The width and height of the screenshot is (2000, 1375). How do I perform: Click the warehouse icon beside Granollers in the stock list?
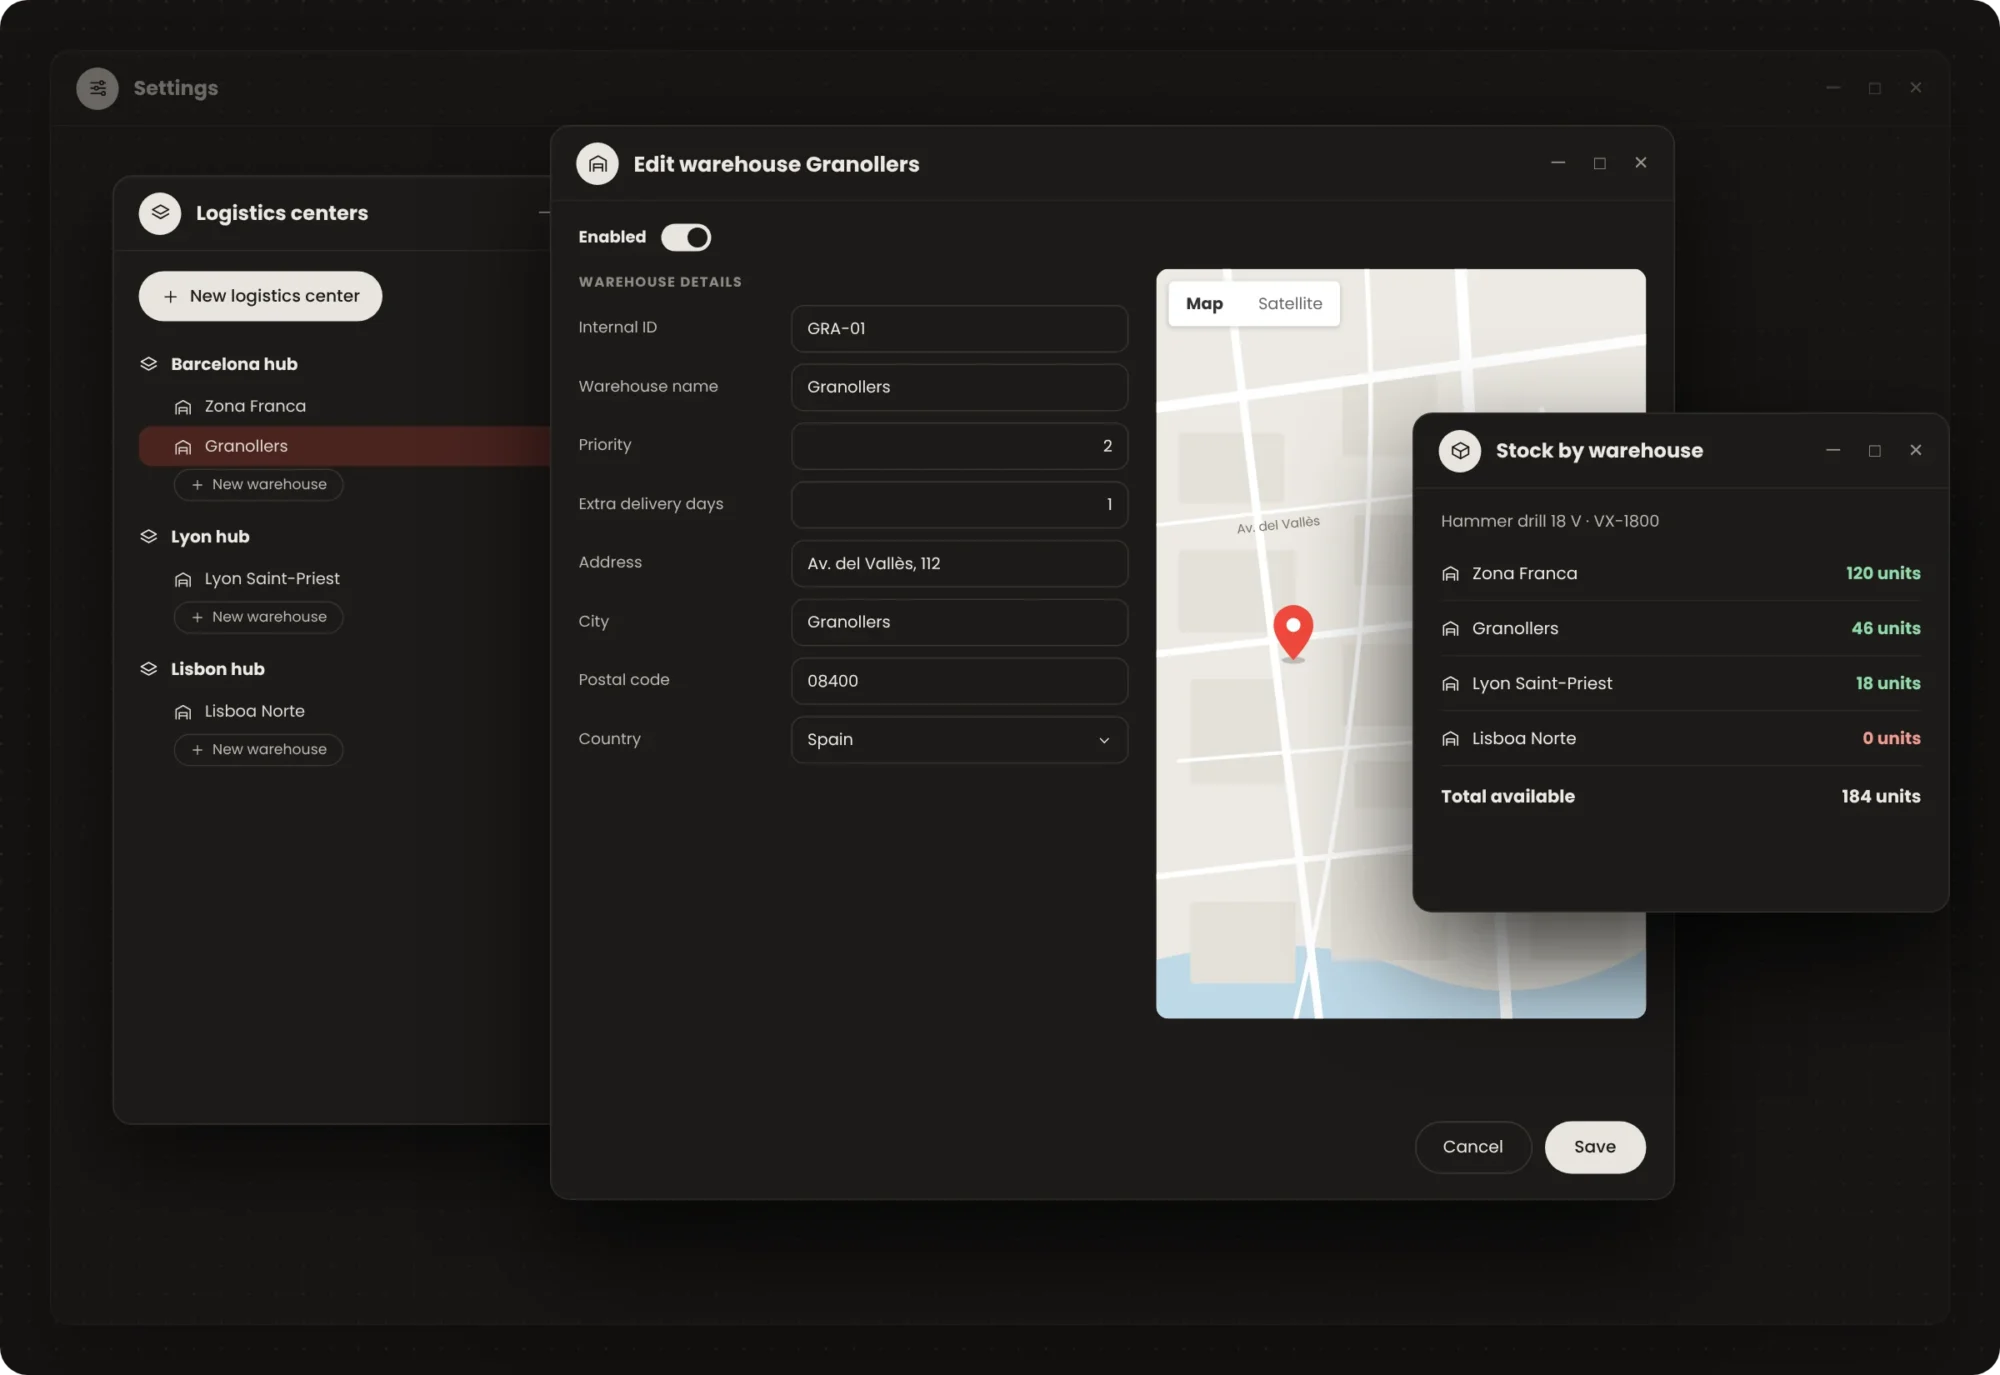1450,629
